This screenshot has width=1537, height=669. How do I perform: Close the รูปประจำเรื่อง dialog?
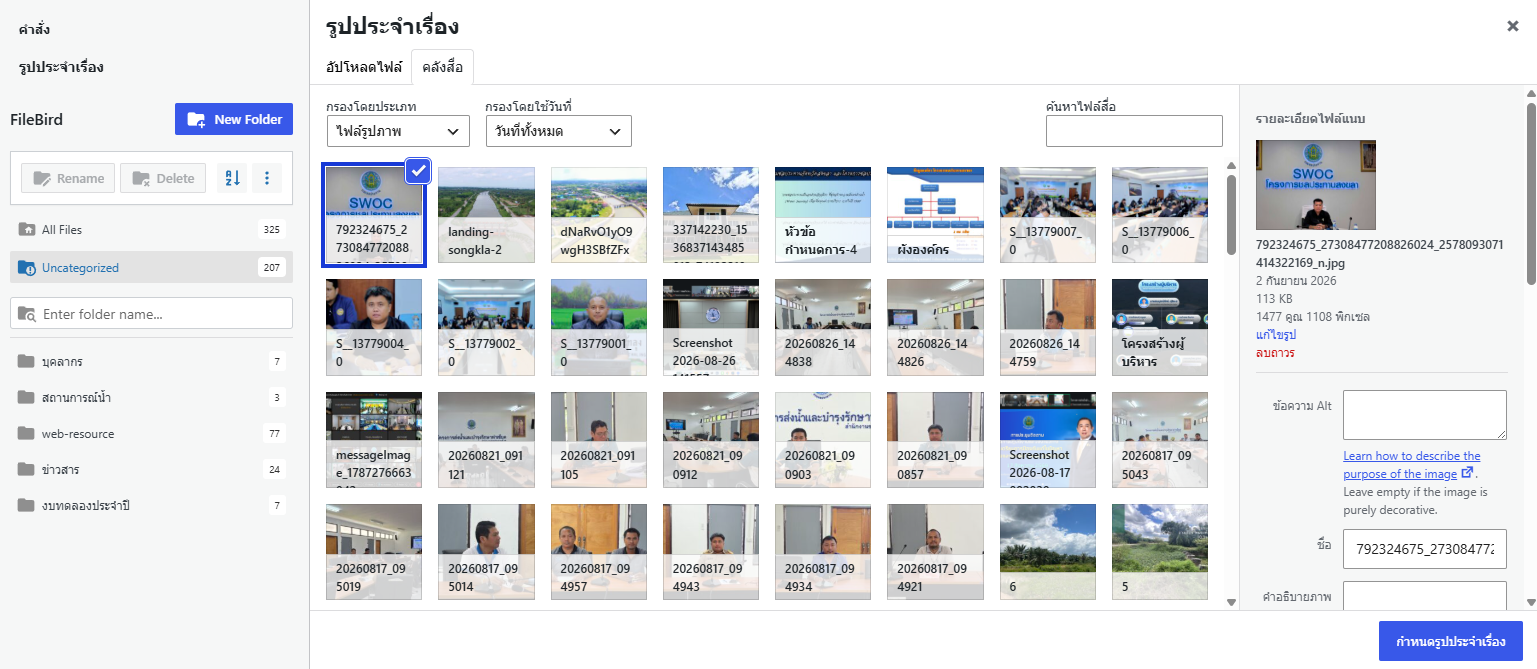[x=1513, y=26]
